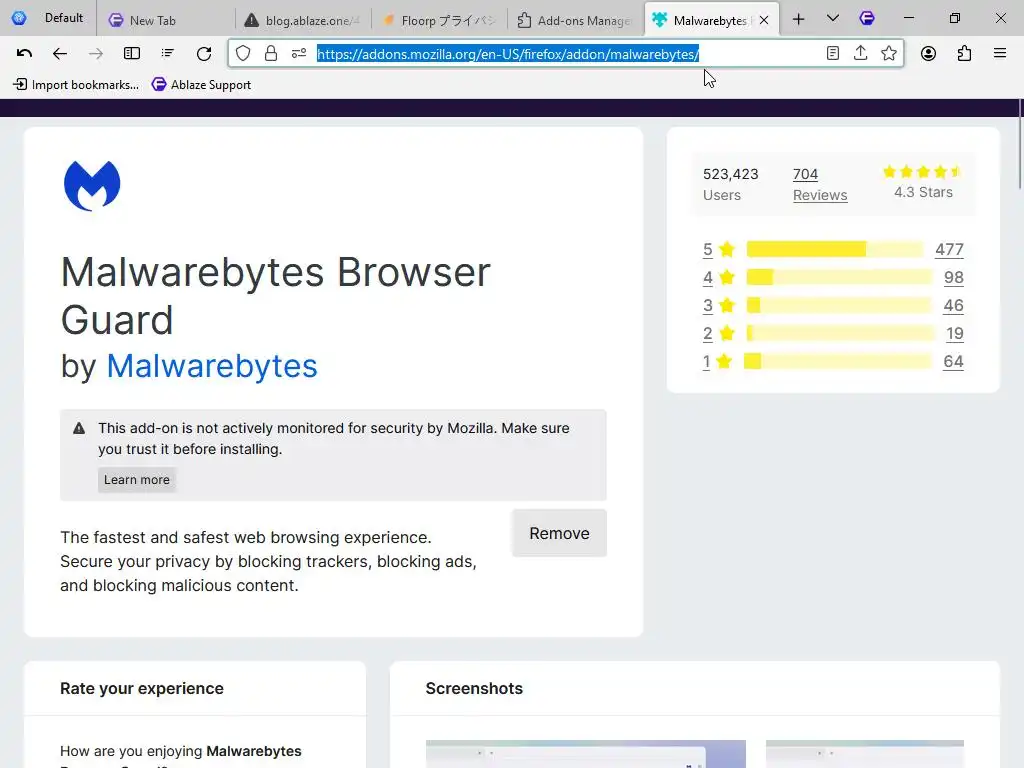Click the page vertical scrollbar
The width and height of the screenshot is (1024, 768).
pos(1019,144)
